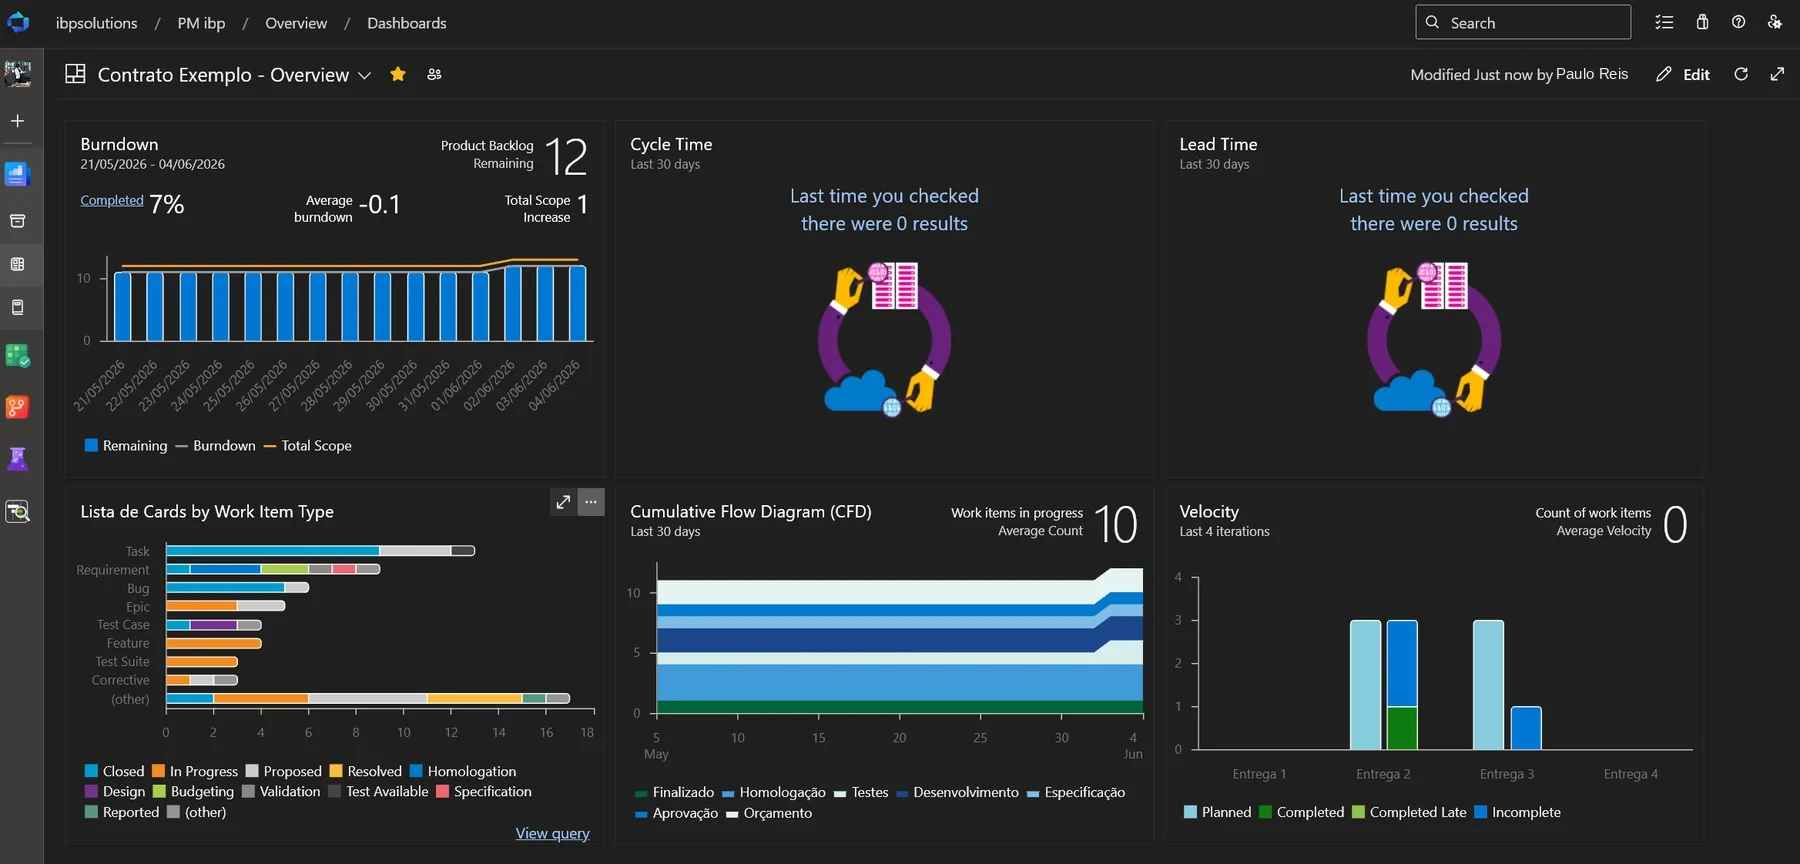Screen dimensions: 1800x864
Task: Select the Dashboards icon in sidebar
Action: 18,264
